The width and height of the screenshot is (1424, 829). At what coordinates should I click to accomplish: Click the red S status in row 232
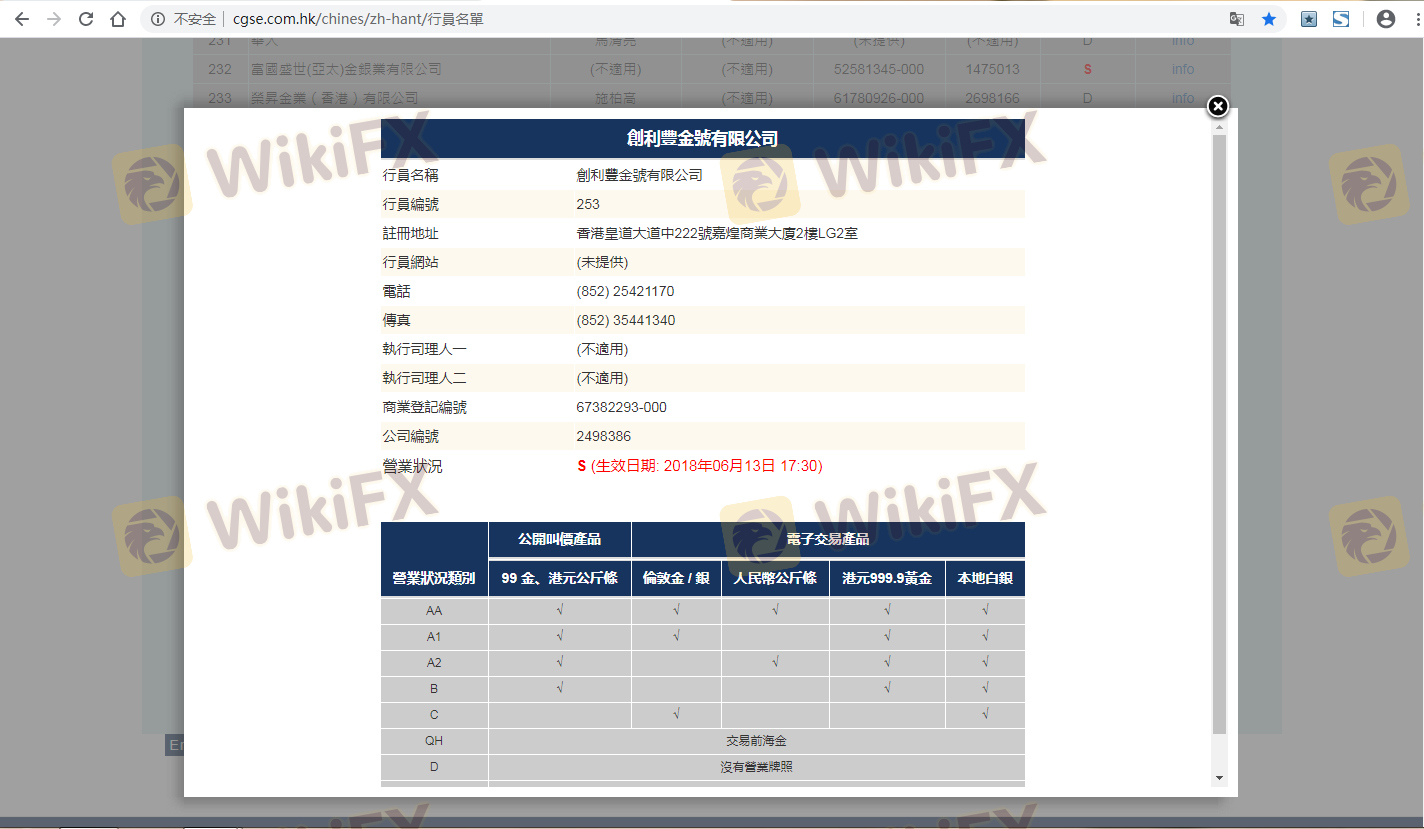point(1087,69)
